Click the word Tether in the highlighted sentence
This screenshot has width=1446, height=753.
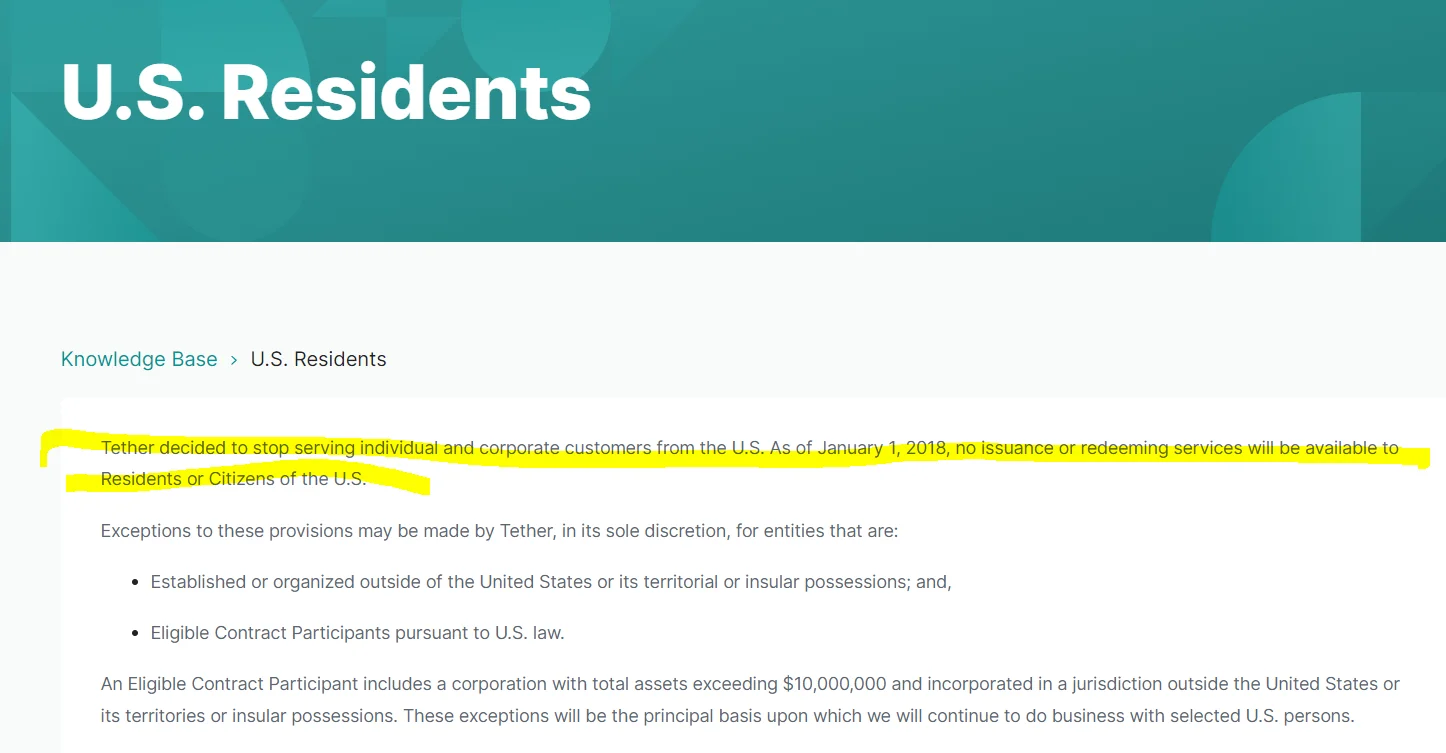[x=127, y=448]
